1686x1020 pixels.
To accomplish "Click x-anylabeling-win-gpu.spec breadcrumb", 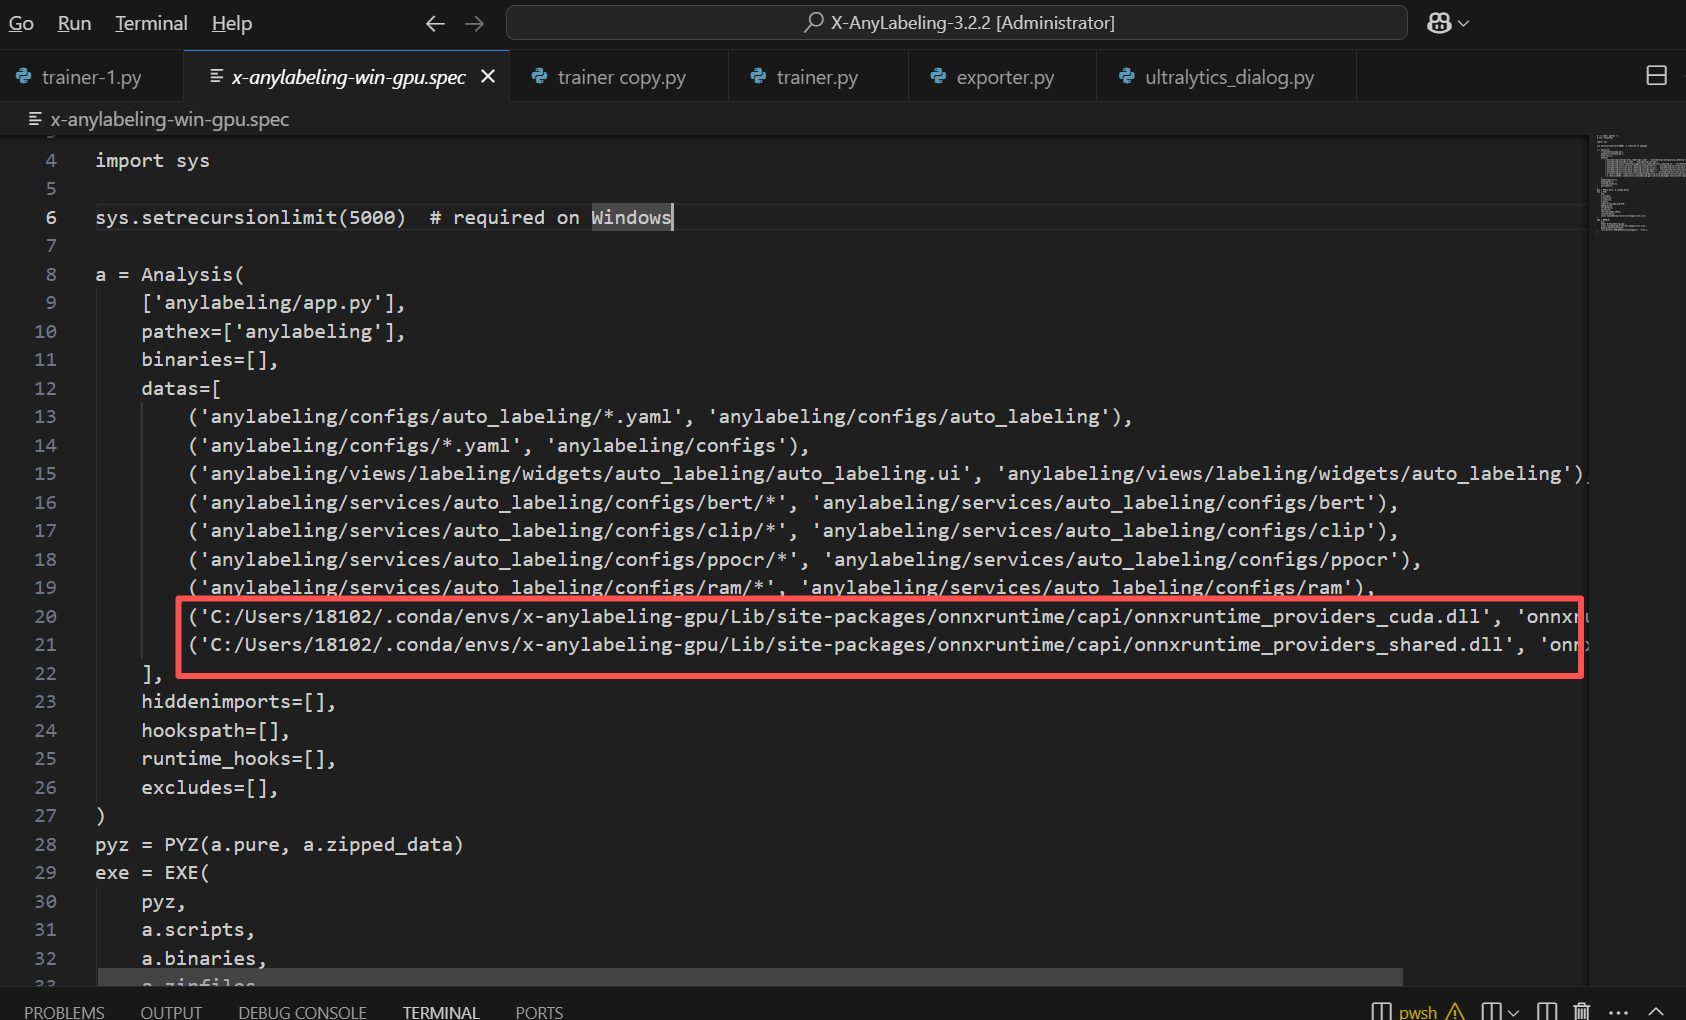I will click(169, 119).
